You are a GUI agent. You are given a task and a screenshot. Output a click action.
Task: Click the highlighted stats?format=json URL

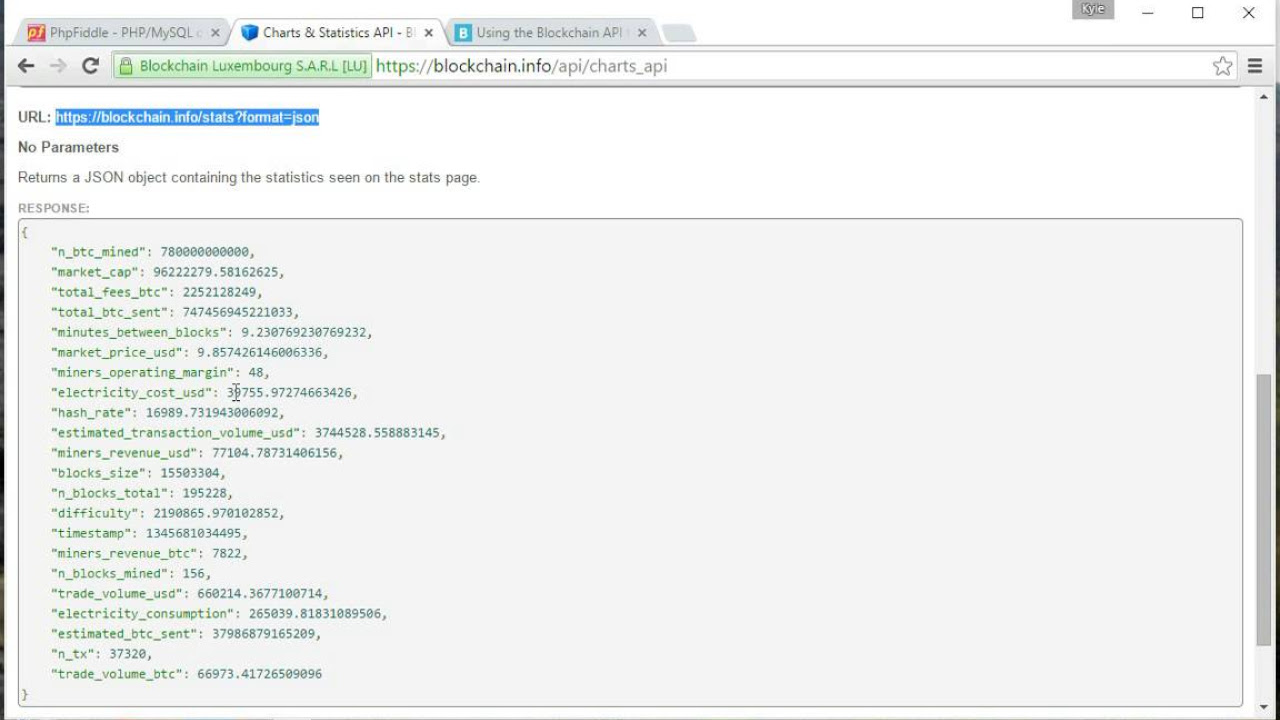(x=187, y=117)
